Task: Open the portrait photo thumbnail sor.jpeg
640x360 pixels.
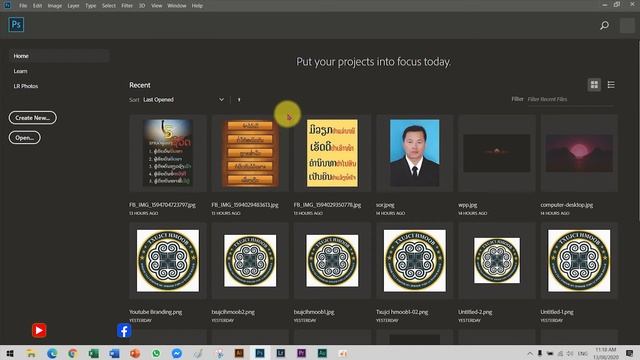Action: (415, 153)
